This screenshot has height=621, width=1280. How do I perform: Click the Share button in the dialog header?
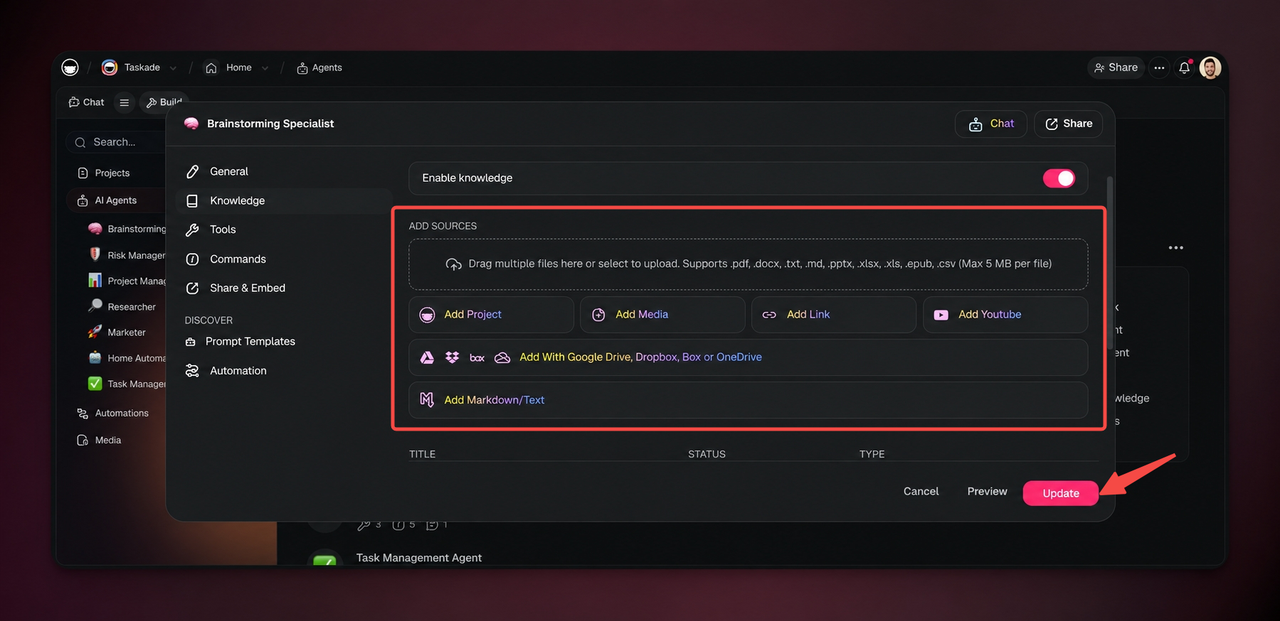(1068, 124)
